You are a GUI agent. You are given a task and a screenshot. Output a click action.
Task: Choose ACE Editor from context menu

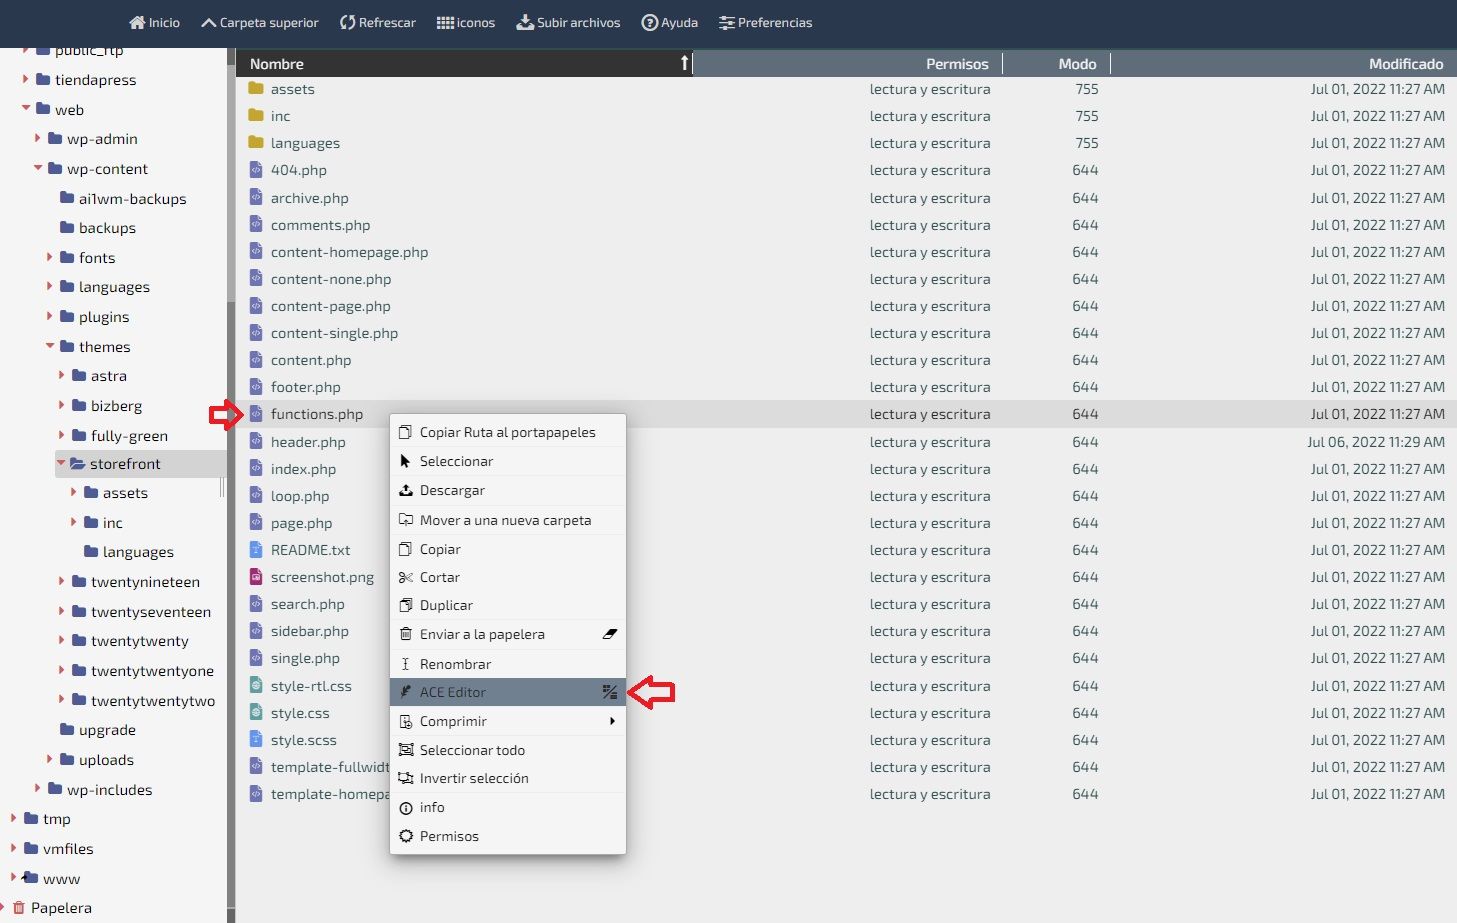(x=507, y=692)
